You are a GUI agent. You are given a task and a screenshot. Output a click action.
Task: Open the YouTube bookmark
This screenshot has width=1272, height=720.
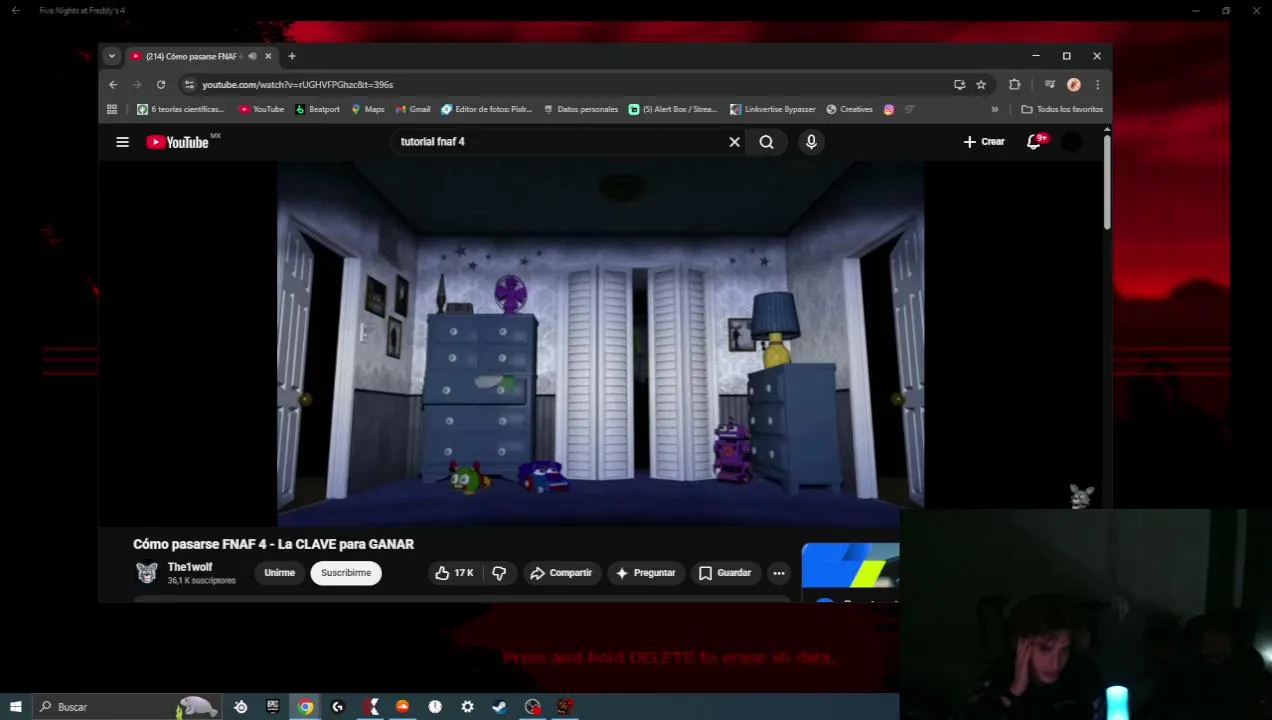[x=262, y=109]
